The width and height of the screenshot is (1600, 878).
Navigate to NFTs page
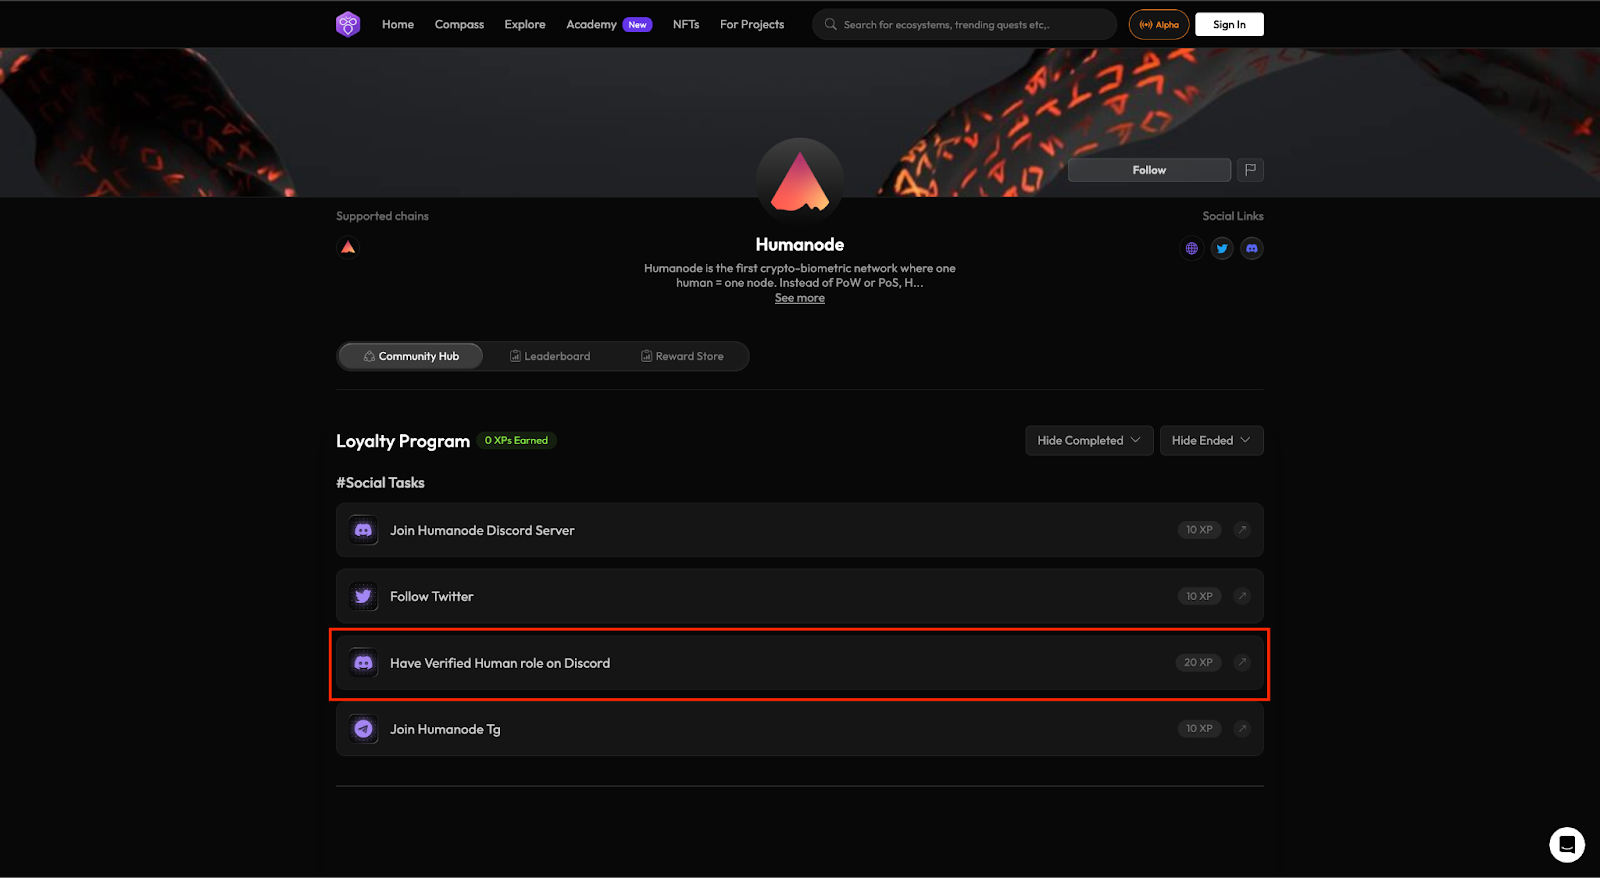[x=686, y=24]
